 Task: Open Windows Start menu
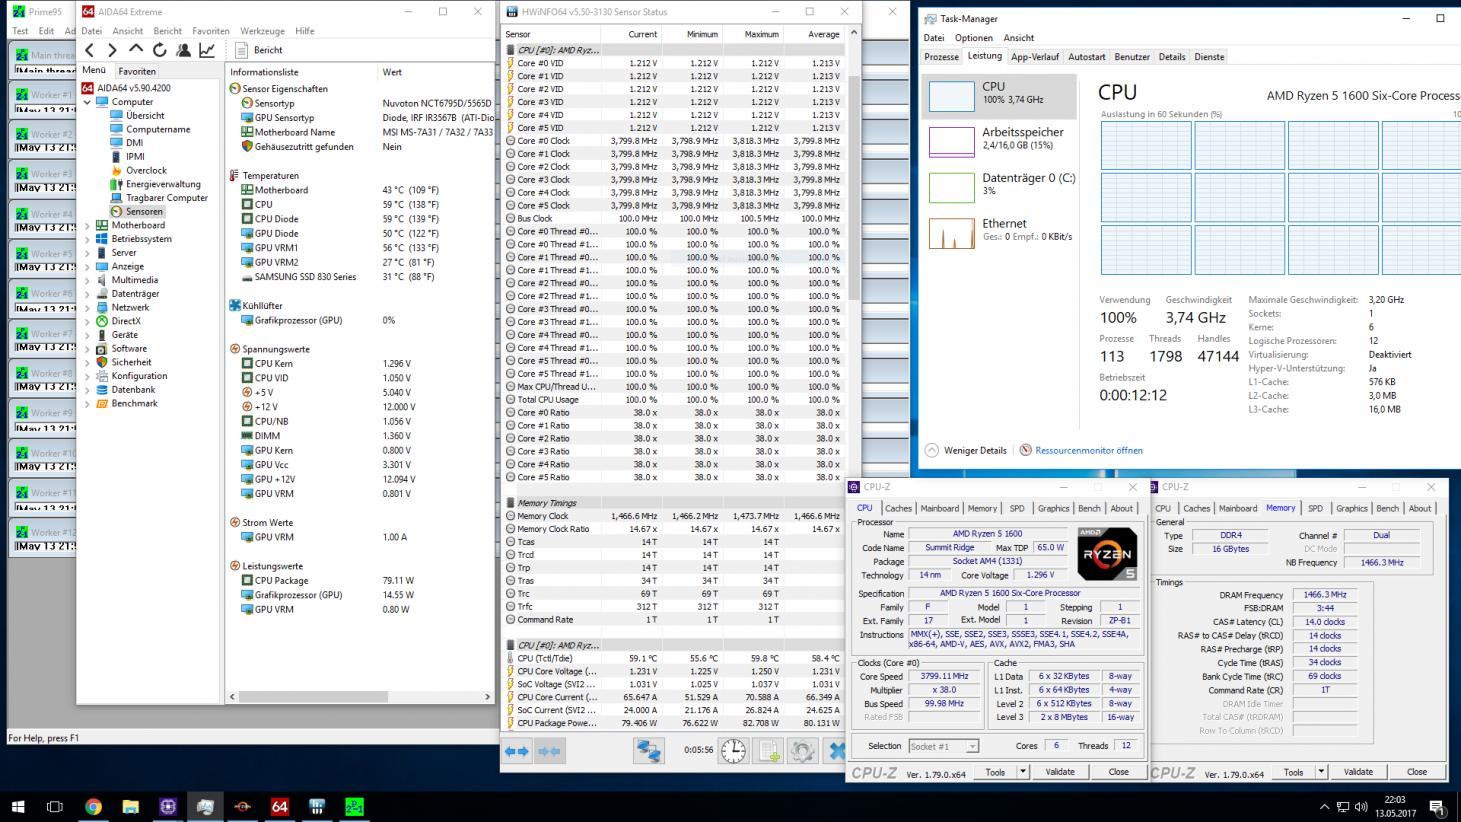pyautogui.click(x=18, y=806)
